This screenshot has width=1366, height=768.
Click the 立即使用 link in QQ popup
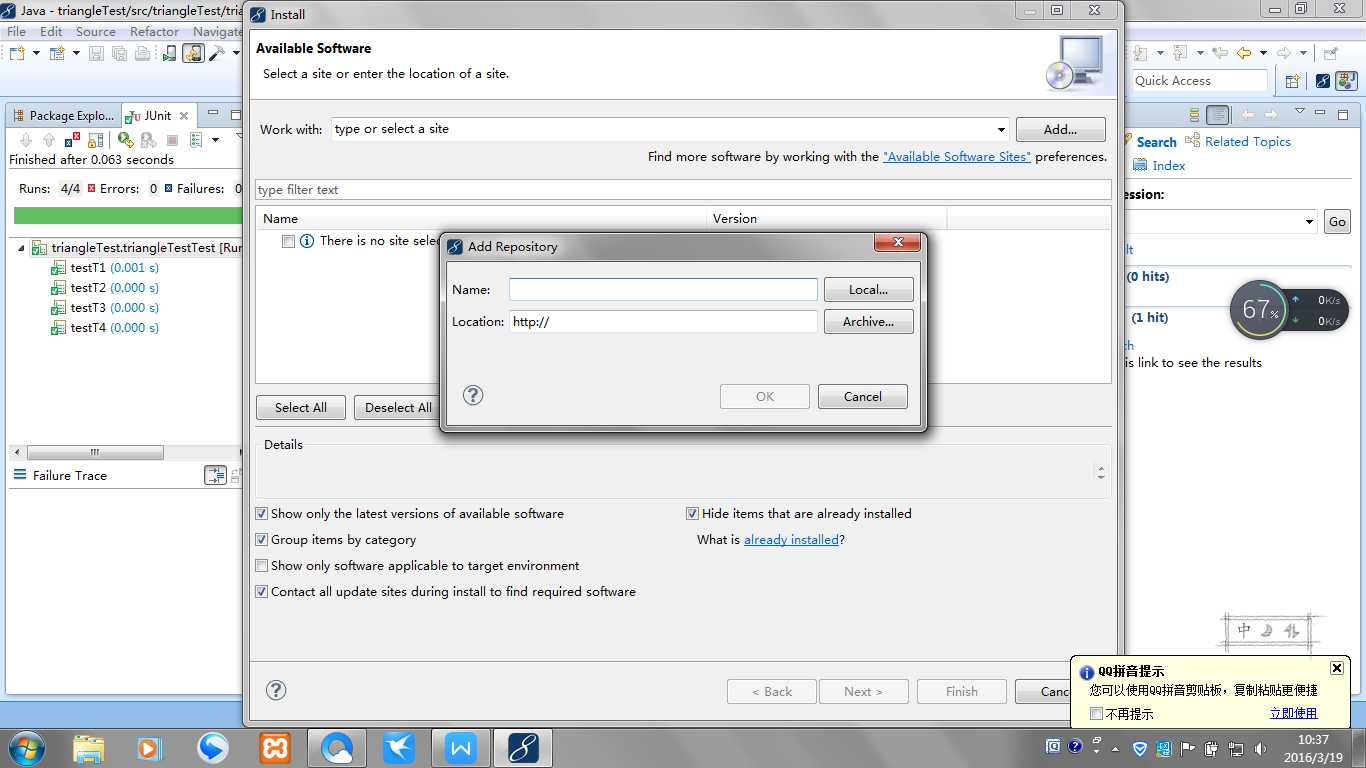[1293, 713]
